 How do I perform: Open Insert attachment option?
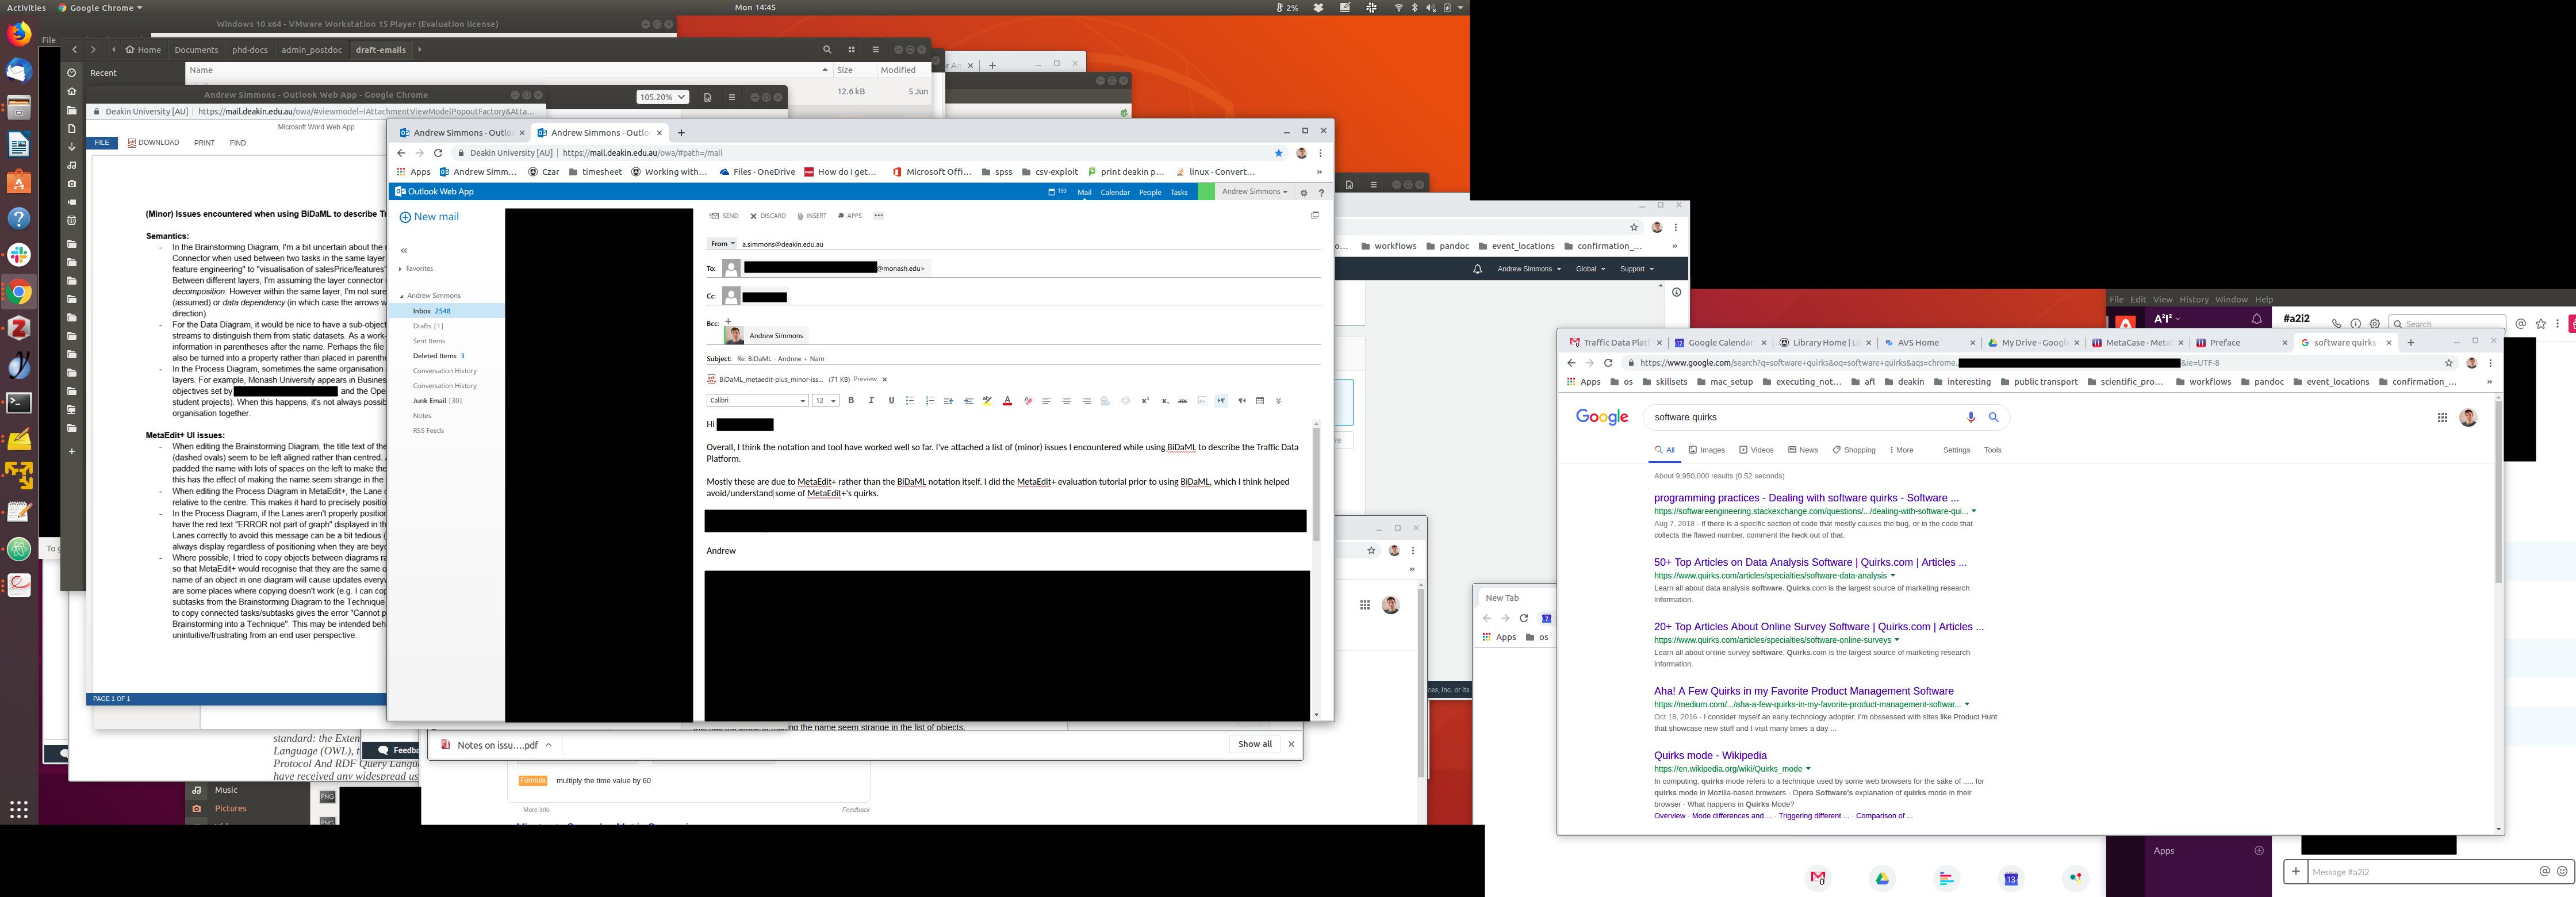pyautogui.click(x=812, y=216)
